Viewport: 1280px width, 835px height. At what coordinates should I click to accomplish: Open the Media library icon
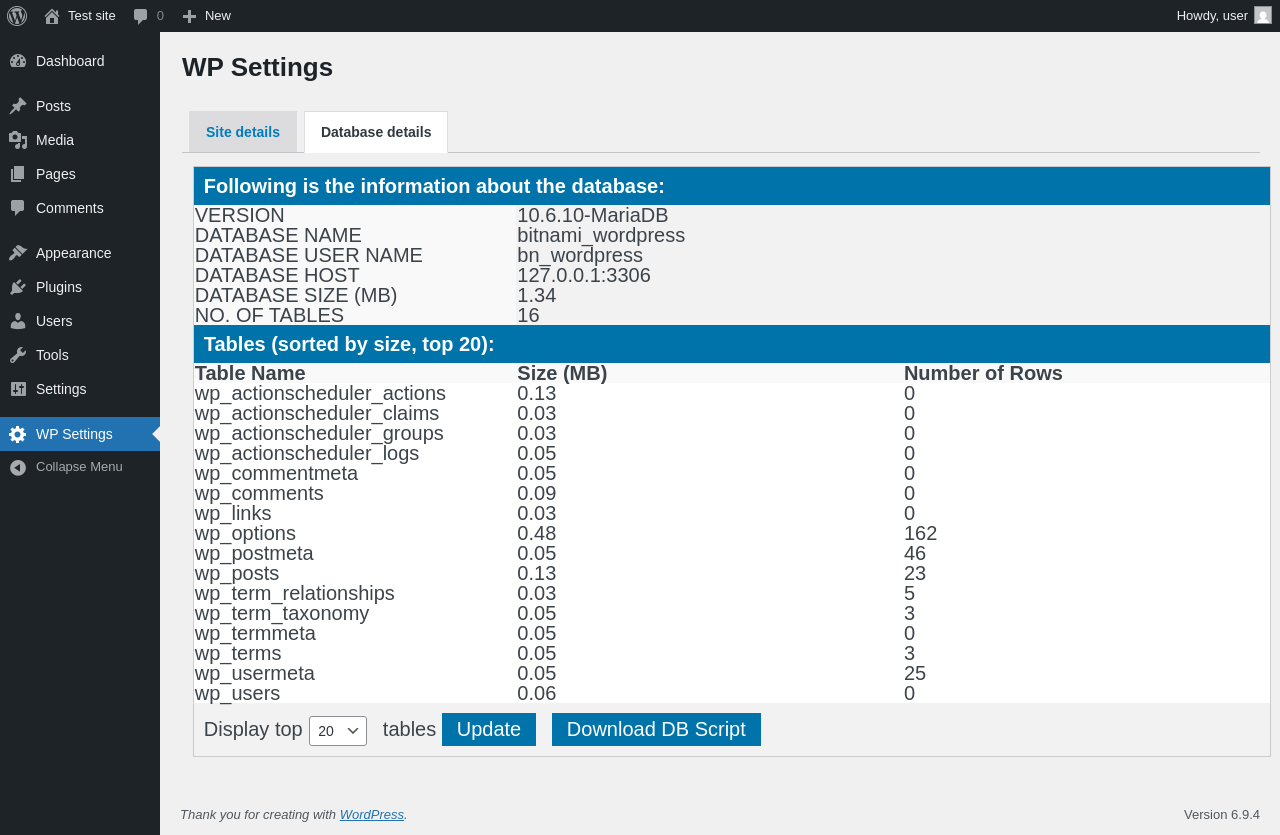[x=18, y=140]
